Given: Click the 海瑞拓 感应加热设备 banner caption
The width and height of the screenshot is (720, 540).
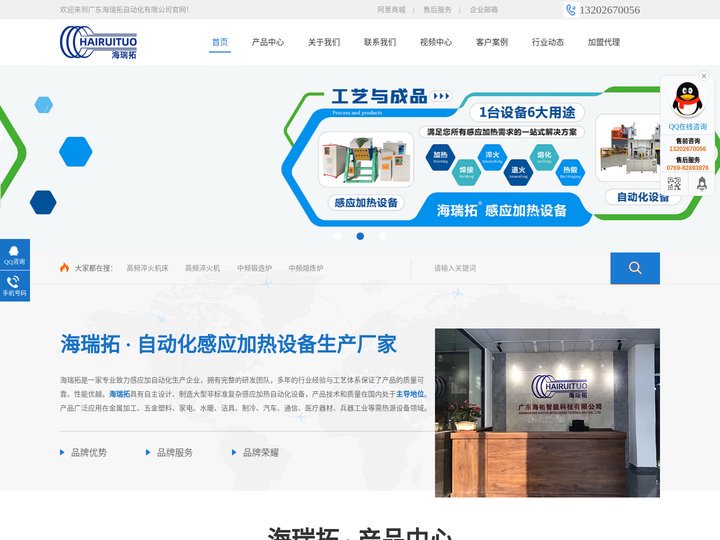Looking at the screenshot, I should [x=501, y=211].
